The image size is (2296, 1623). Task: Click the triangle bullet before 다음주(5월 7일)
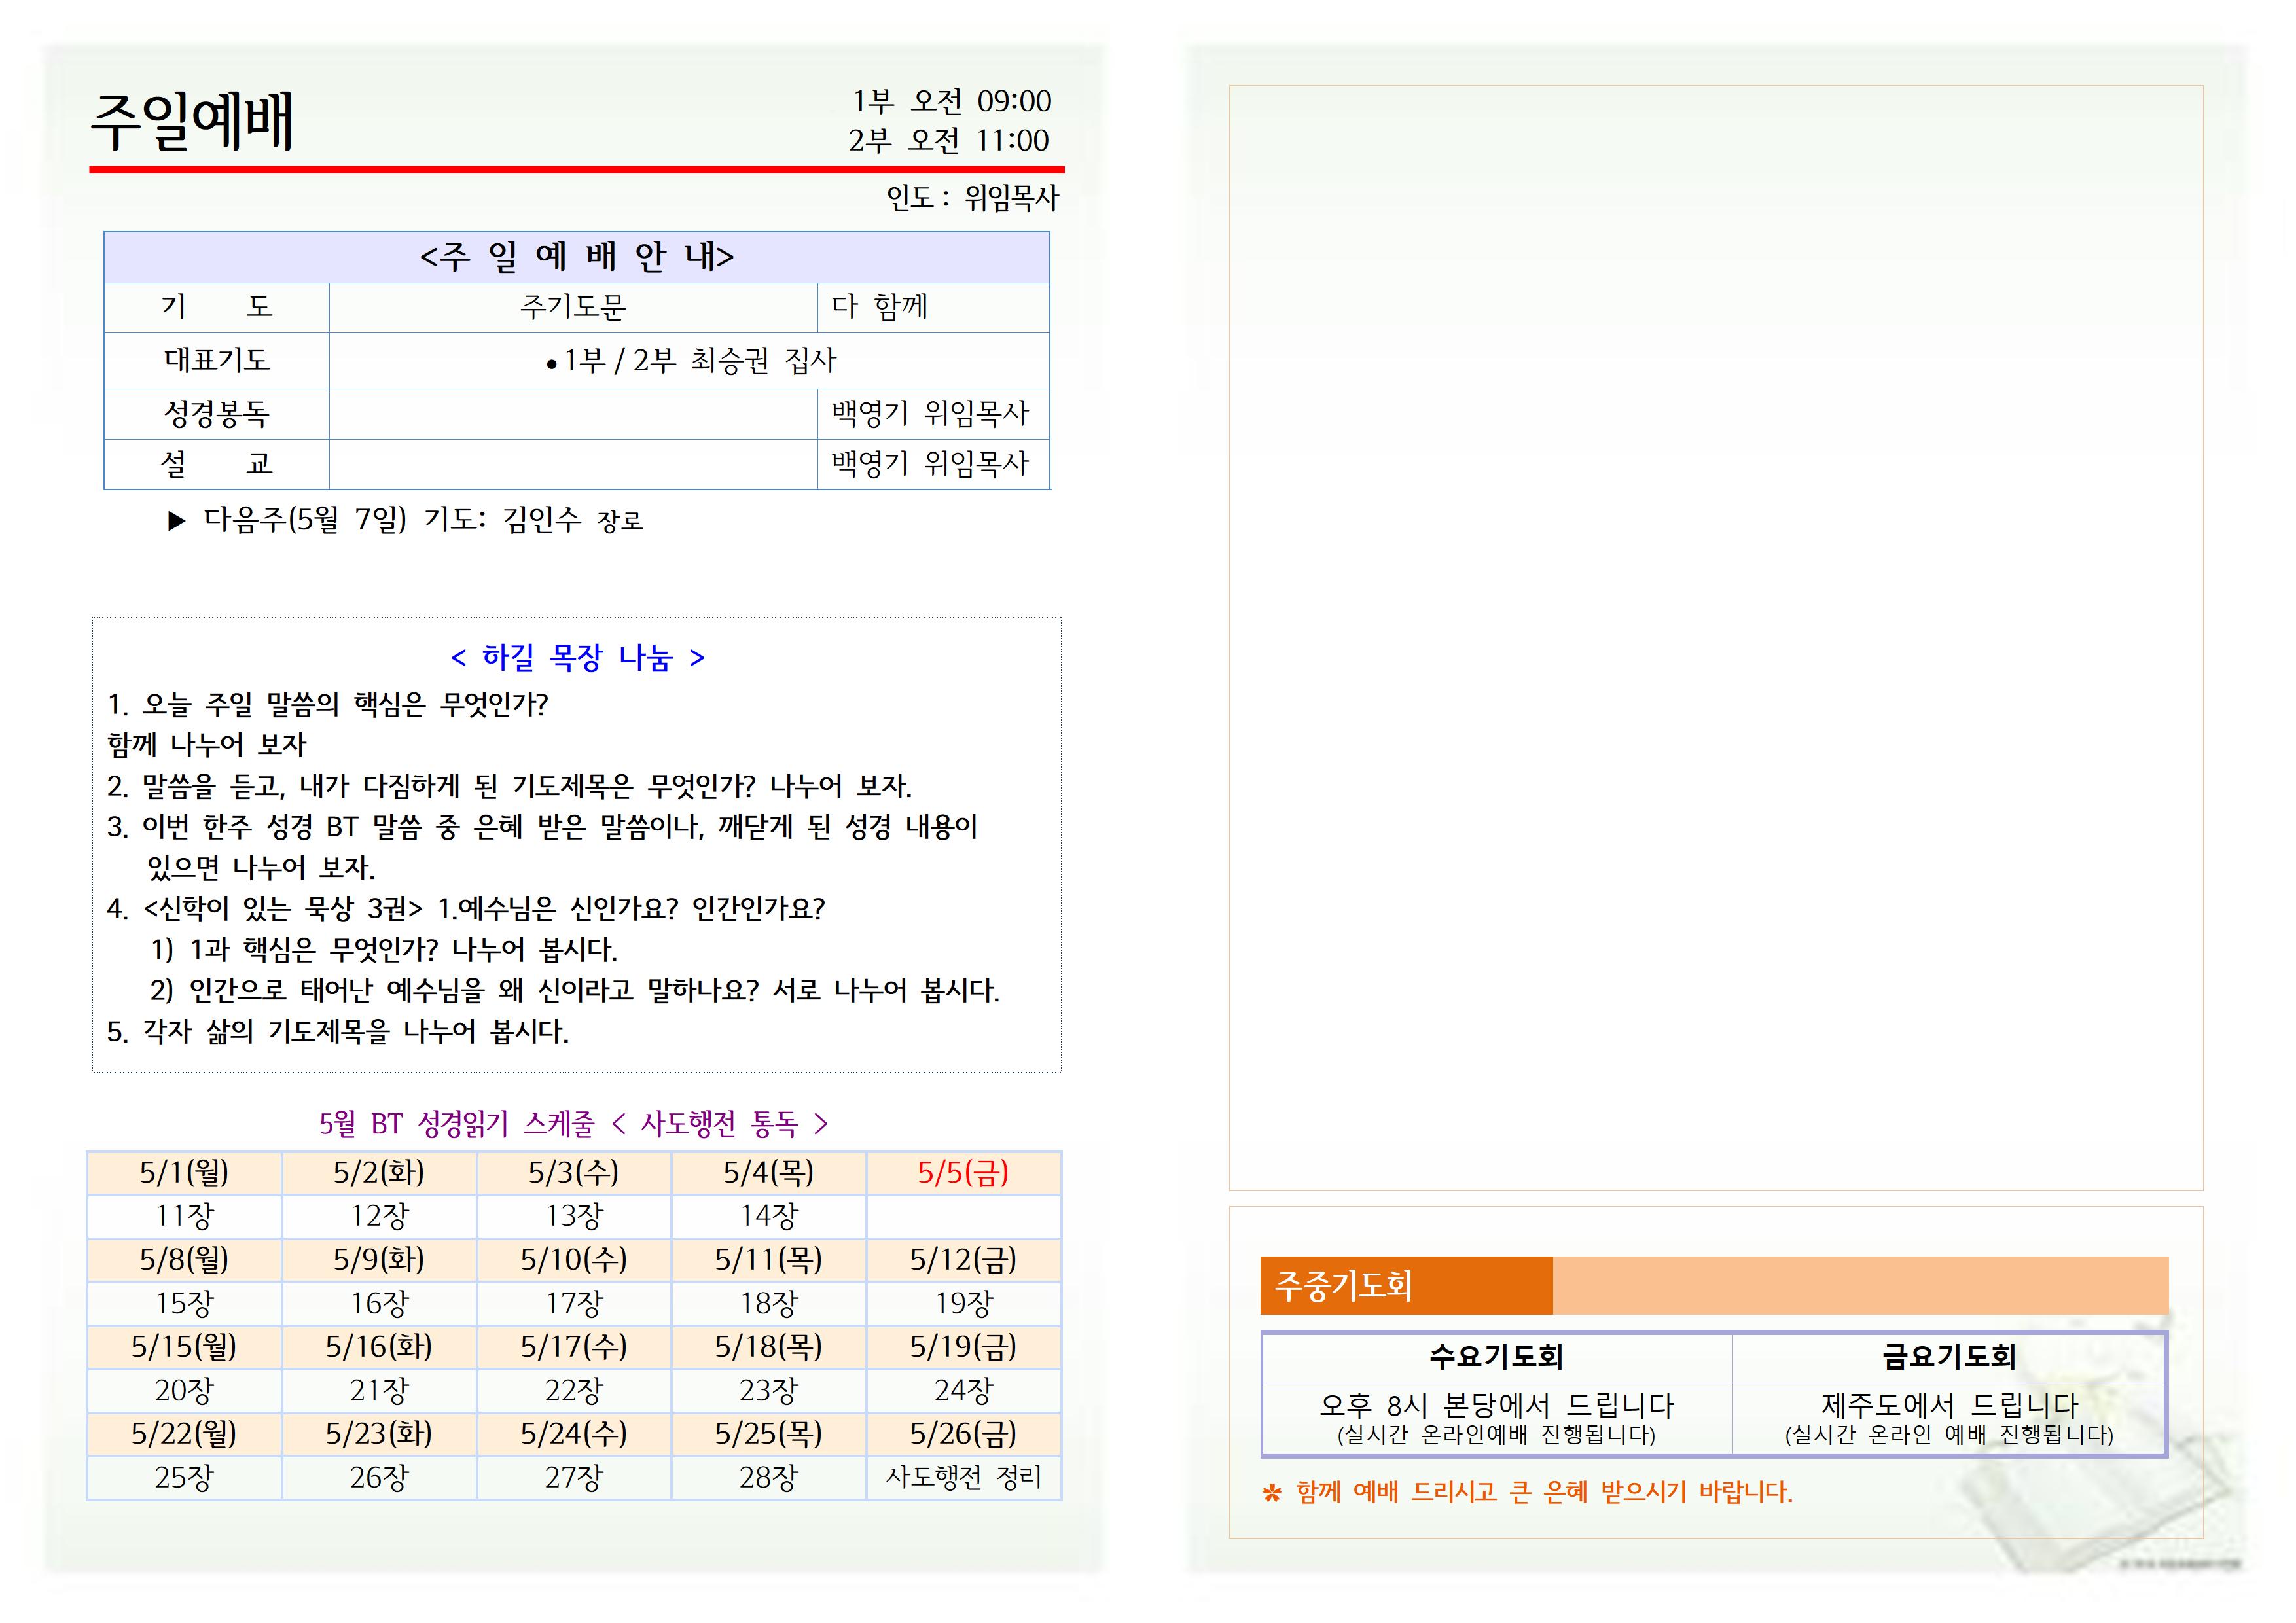click(x=177, y=521)
